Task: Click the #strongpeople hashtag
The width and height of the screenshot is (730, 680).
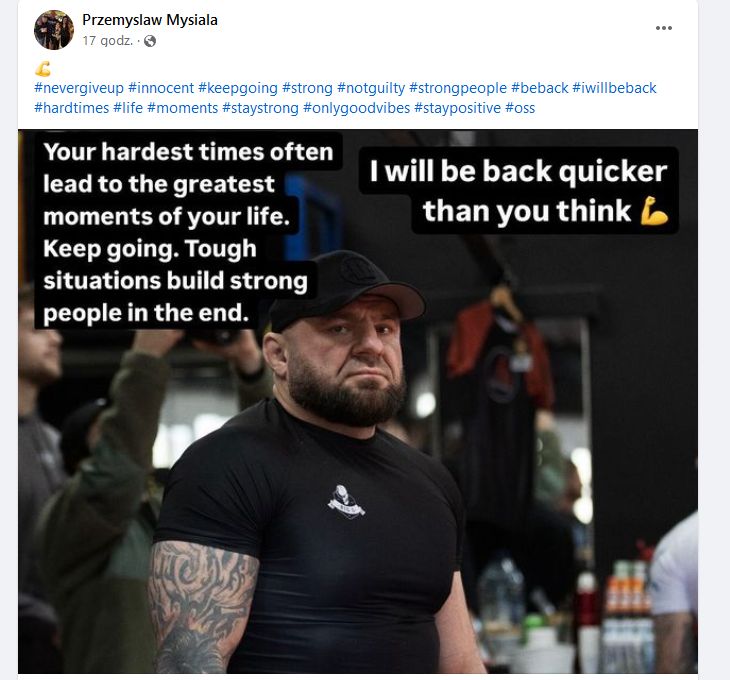Action: [458, 88]
